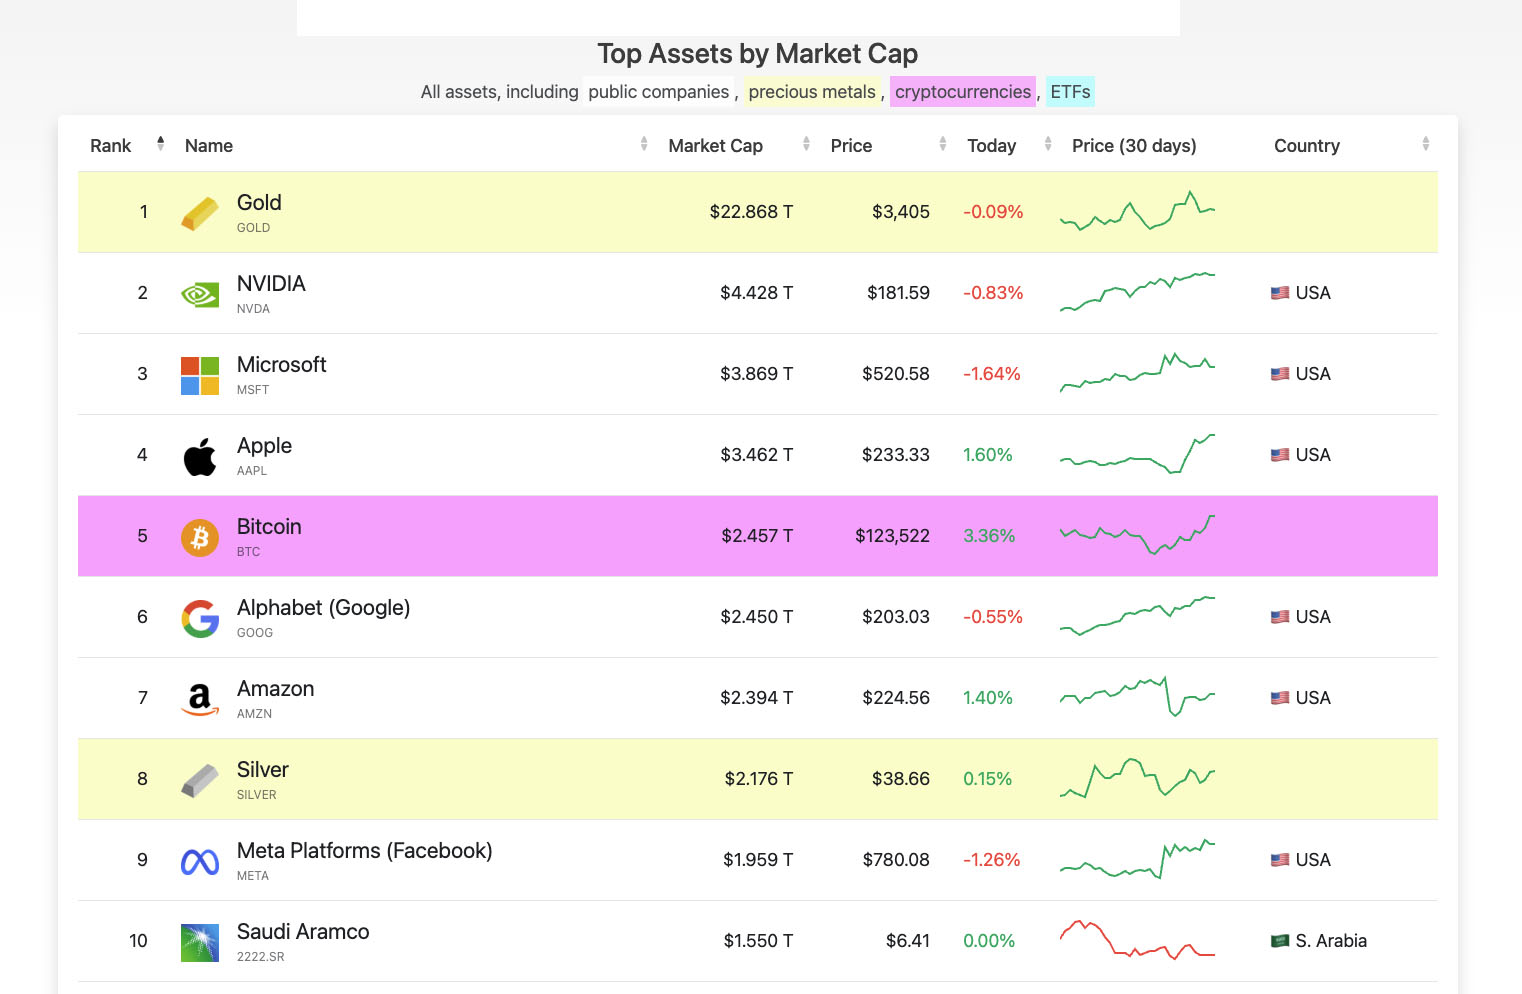Image resolution: width=1522 pixels, height=994 pixels.
Task: View the Bitcoin 30-day price chart
Action: coord(1137,535)
